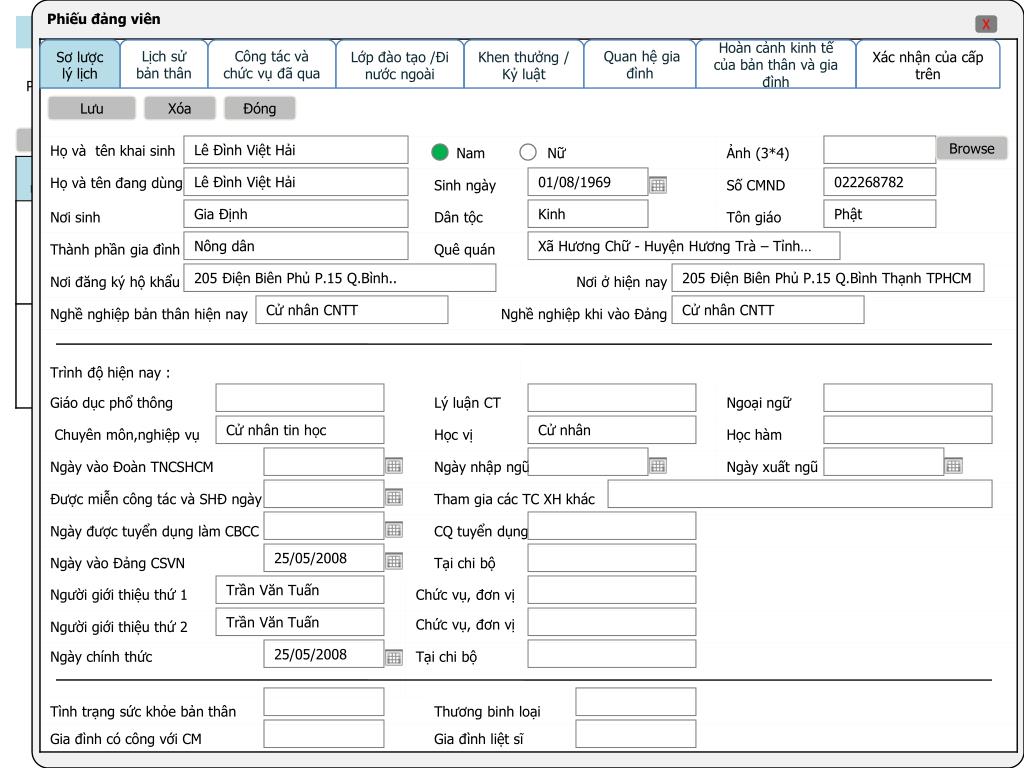Select the Nam radio button
Viewport: 1024px width, 768px height.
pyautogui.click(x=440, y=152)
